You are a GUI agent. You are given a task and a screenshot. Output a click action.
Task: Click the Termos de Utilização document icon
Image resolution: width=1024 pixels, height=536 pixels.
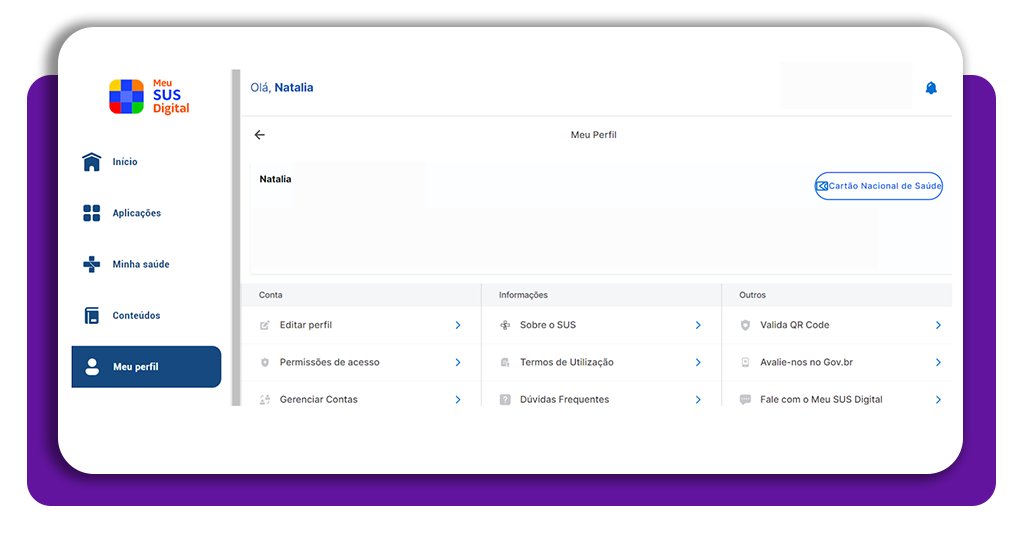505,362
